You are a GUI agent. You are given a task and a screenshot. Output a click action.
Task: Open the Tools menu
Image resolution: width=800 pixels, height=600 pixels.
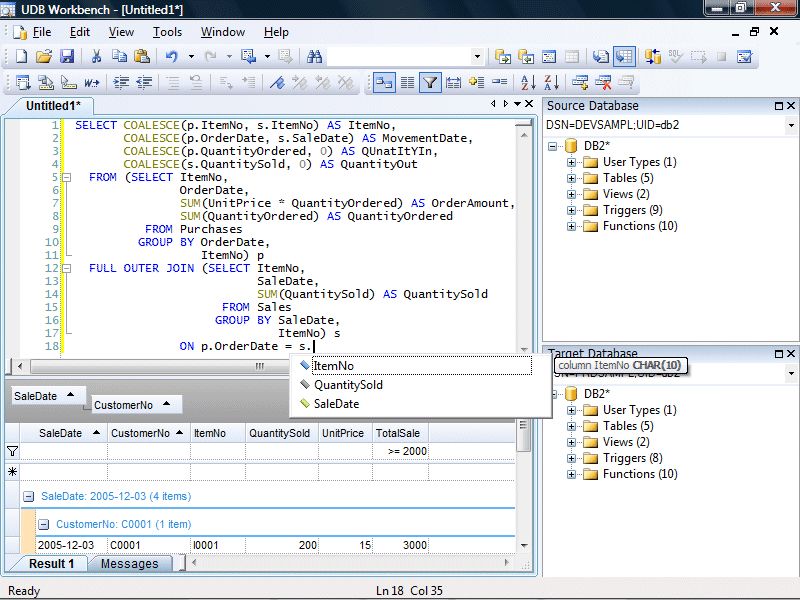(x=167, y=32)
